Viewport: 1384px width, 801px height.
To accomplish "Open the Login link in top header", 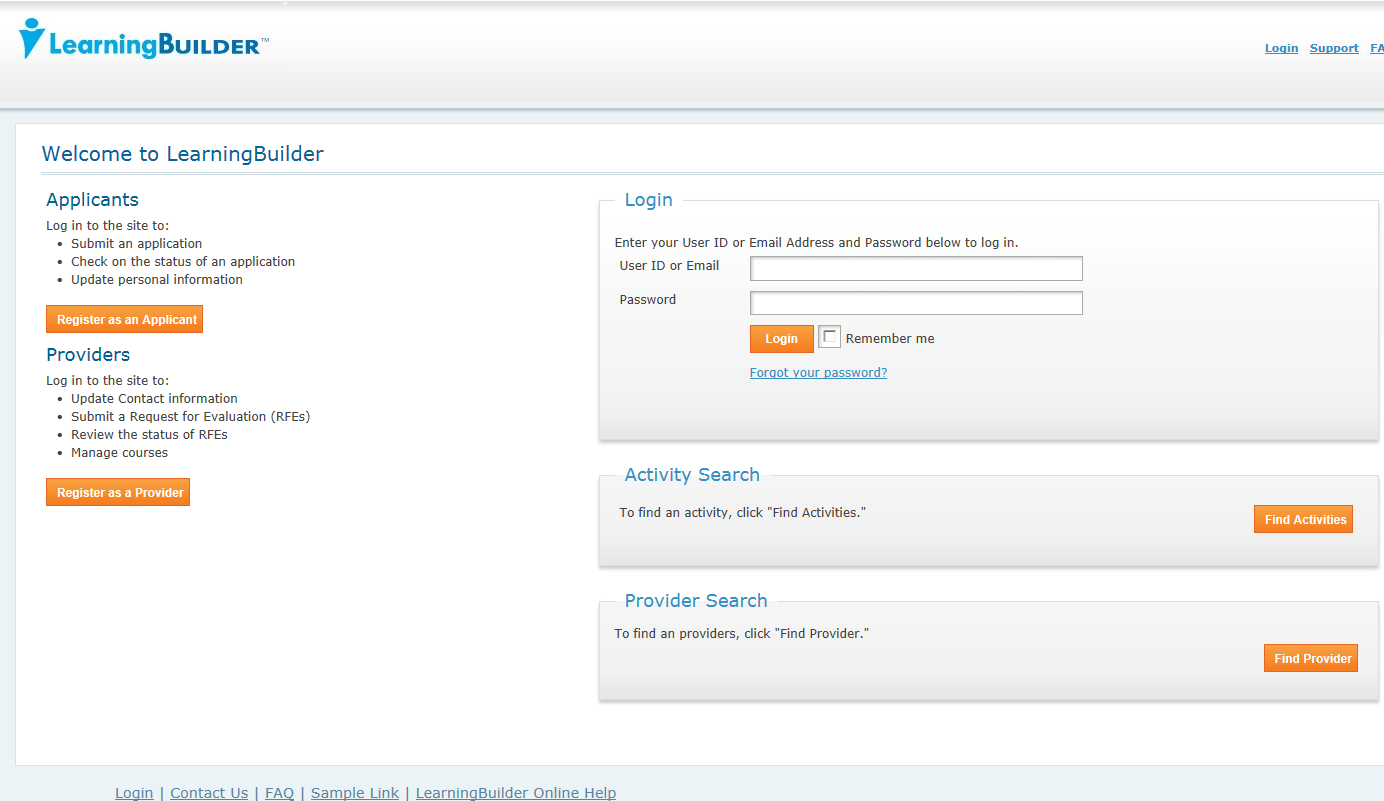I will [1281, 48].
